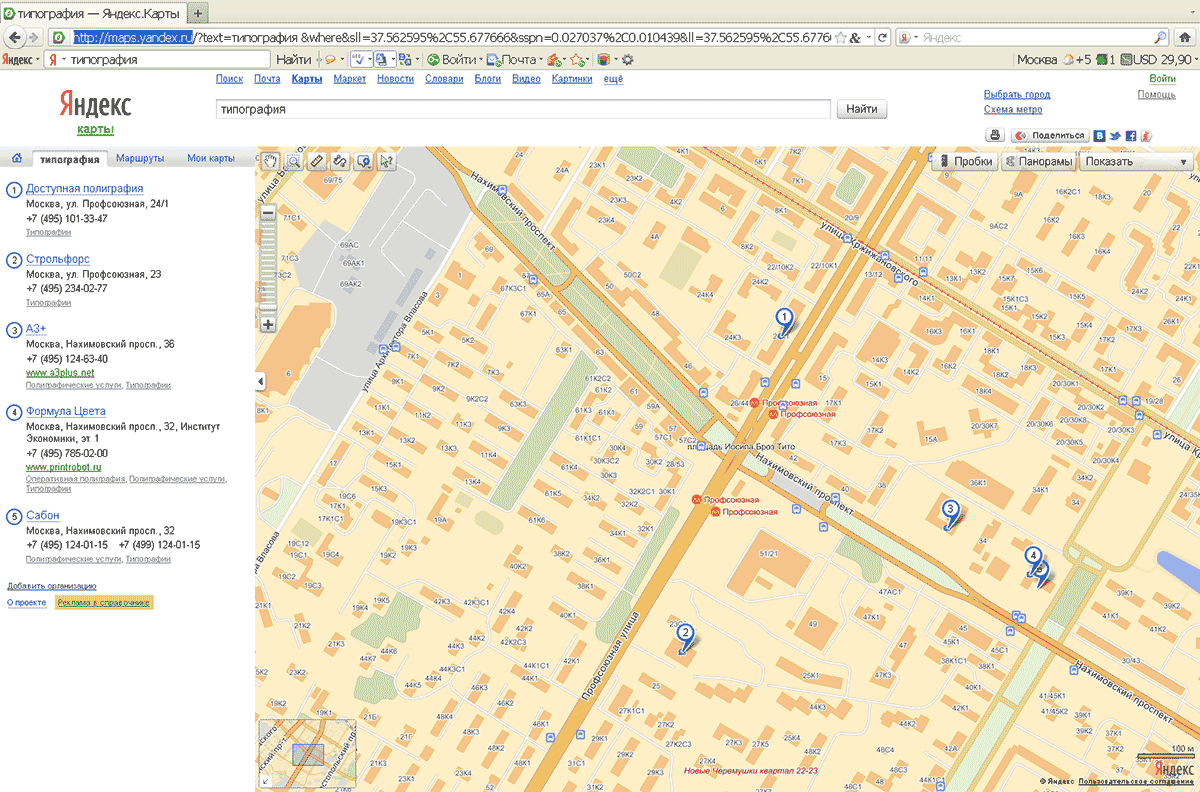This screenshot has width=1200, height=792.
Task: Click map marker number 1
Action: [785, 320]
